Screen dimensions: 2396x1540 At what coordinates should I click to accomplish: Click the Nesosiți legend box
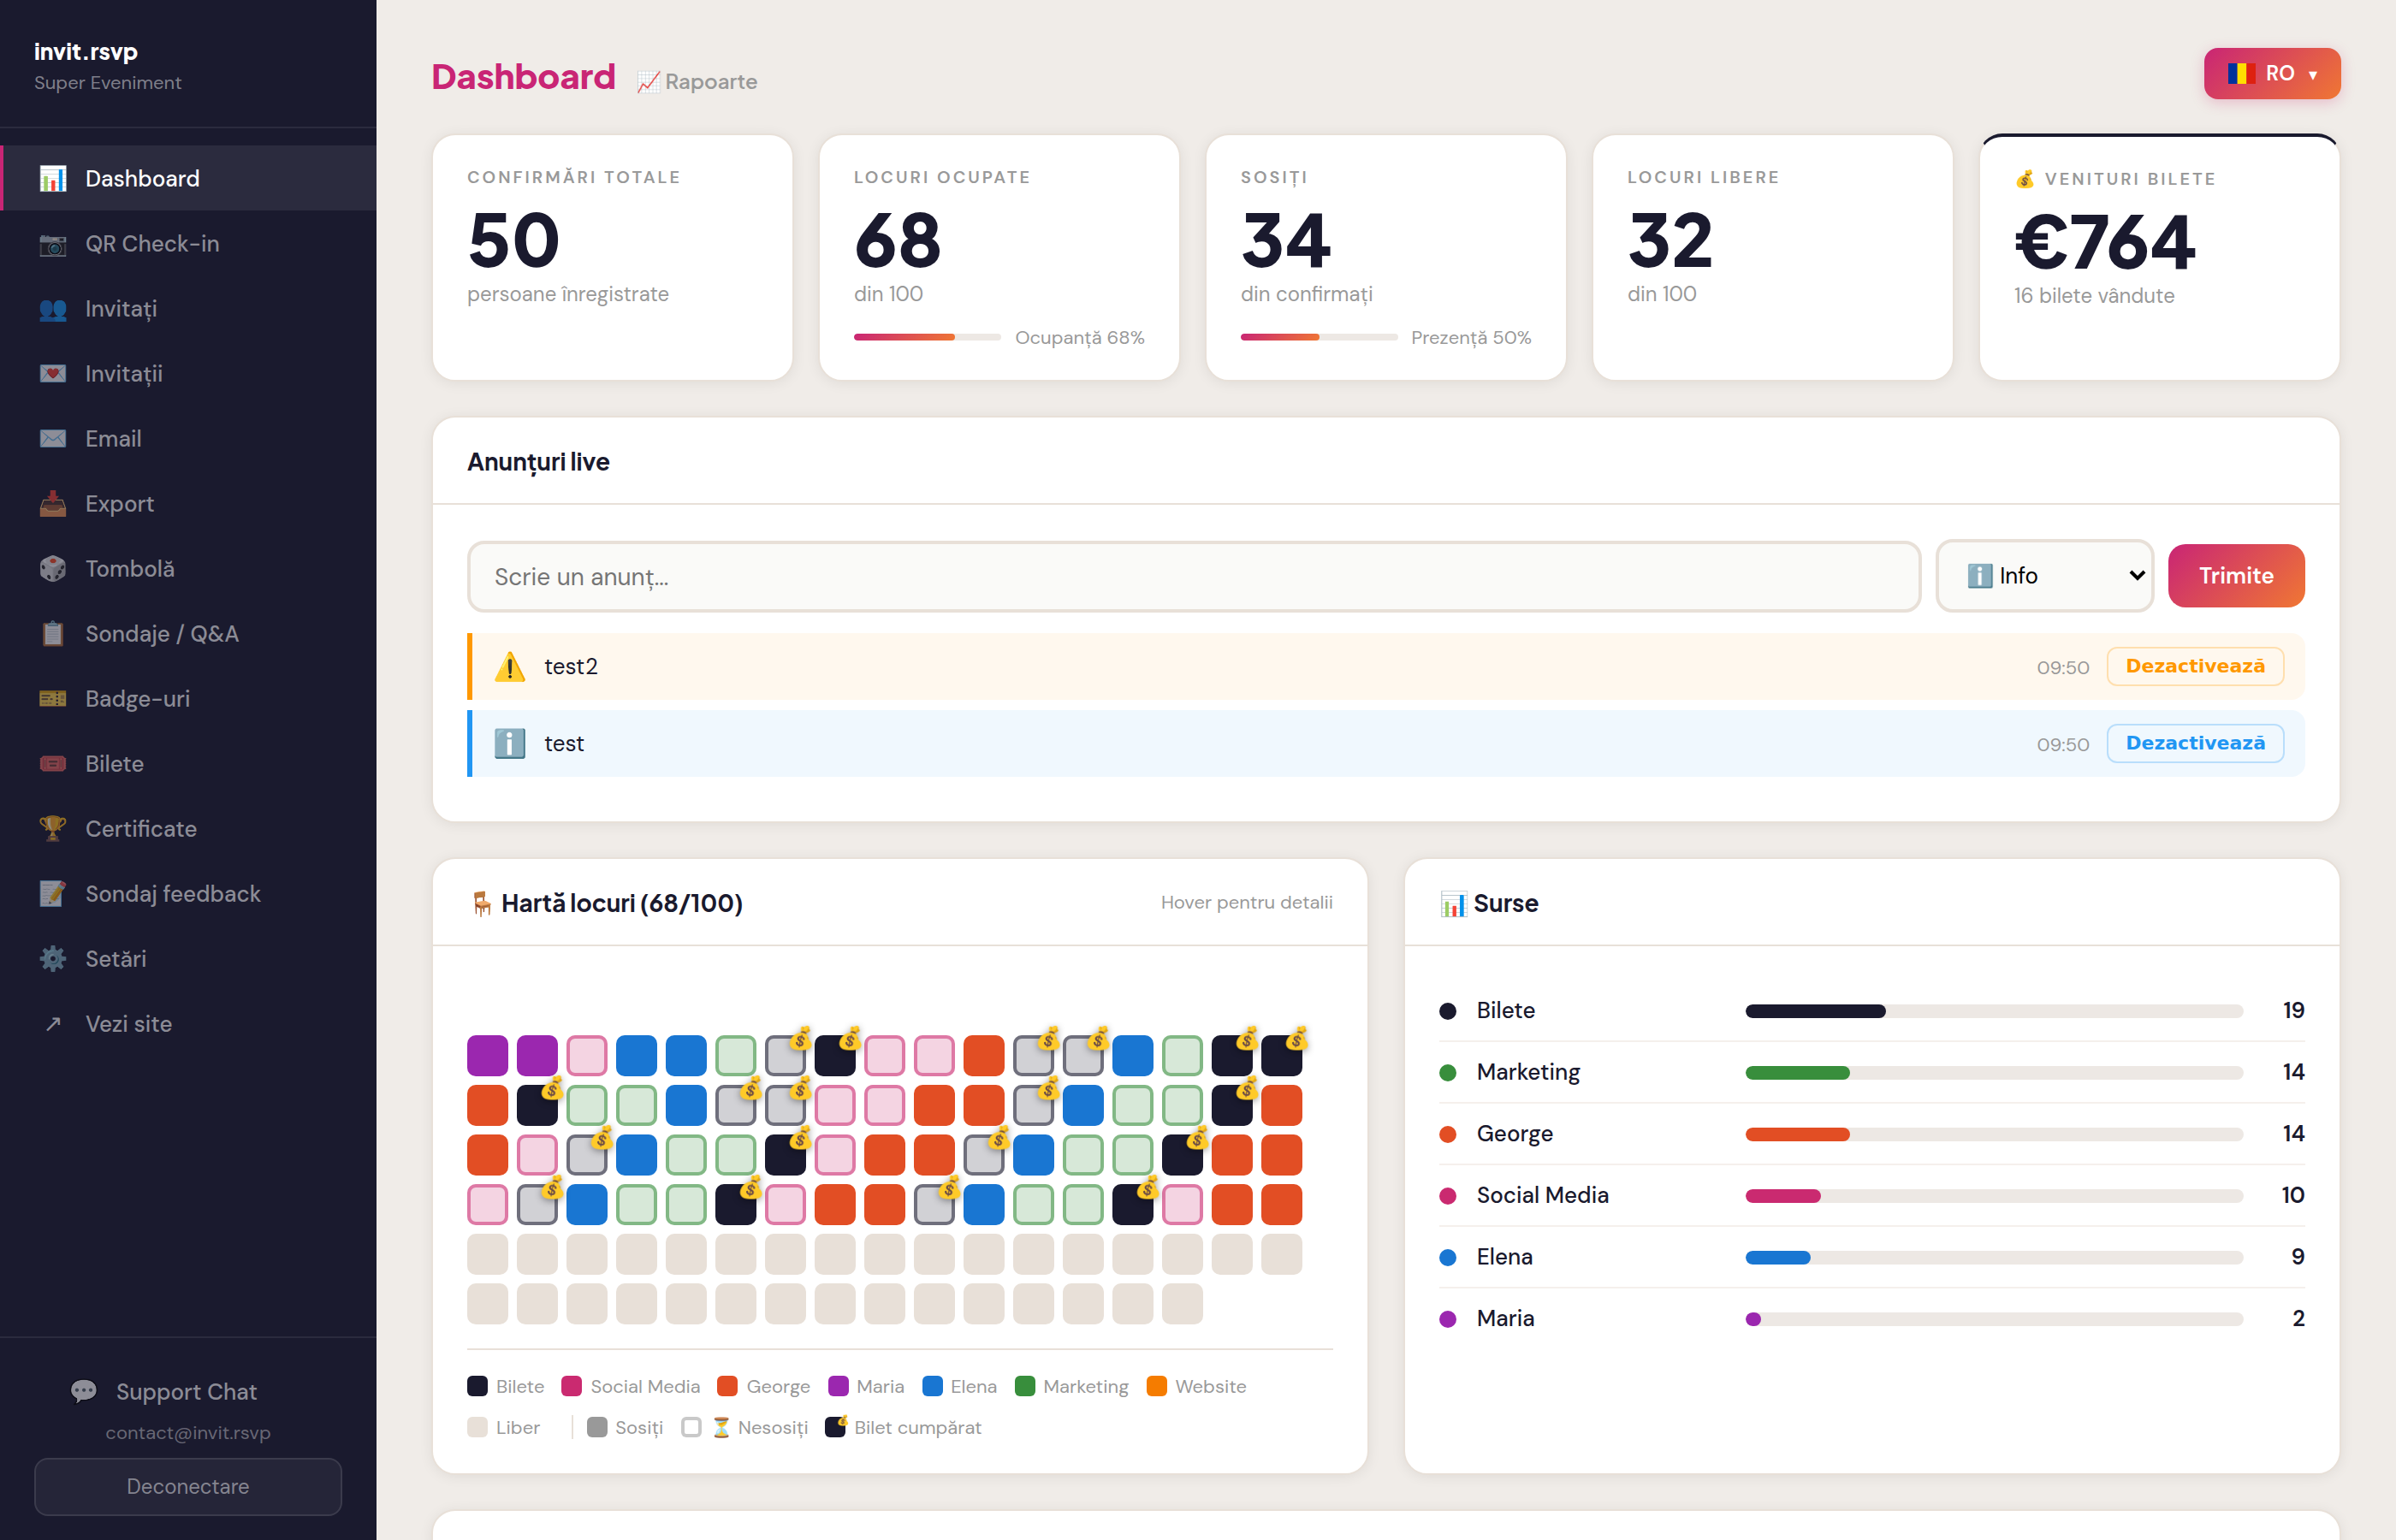691,1427
